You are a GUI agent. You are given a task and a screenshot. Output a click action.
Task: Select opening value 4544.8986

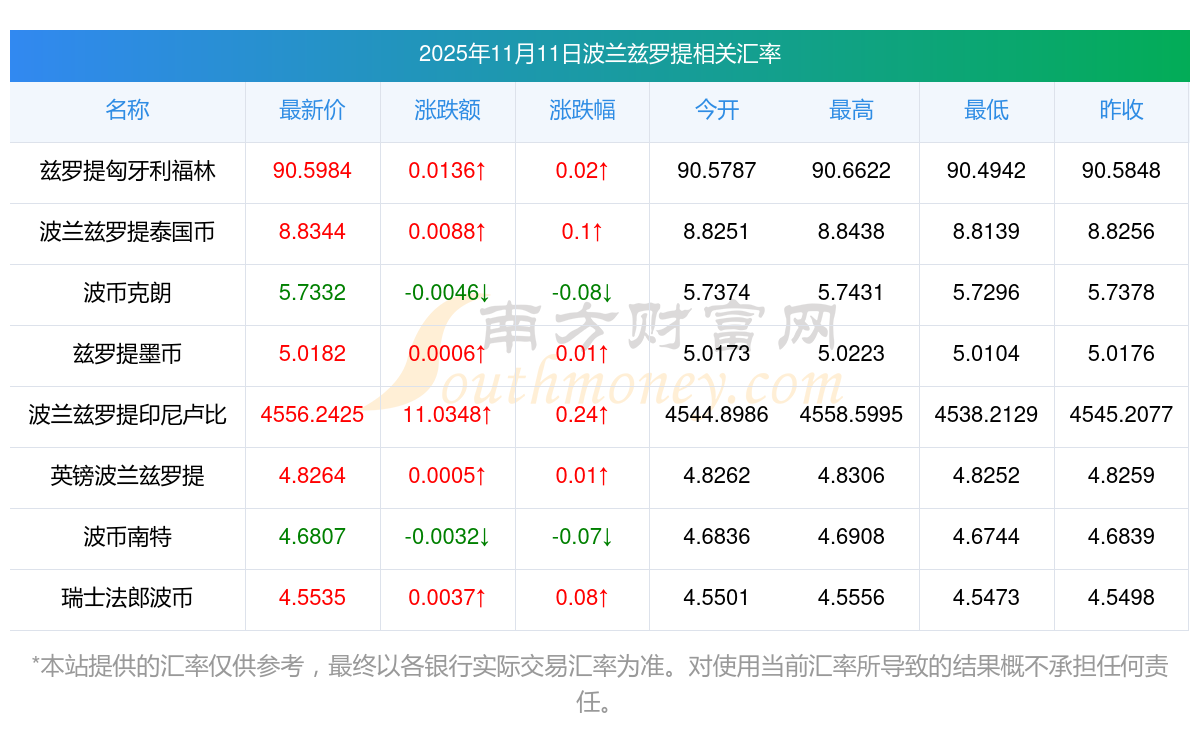717,415
